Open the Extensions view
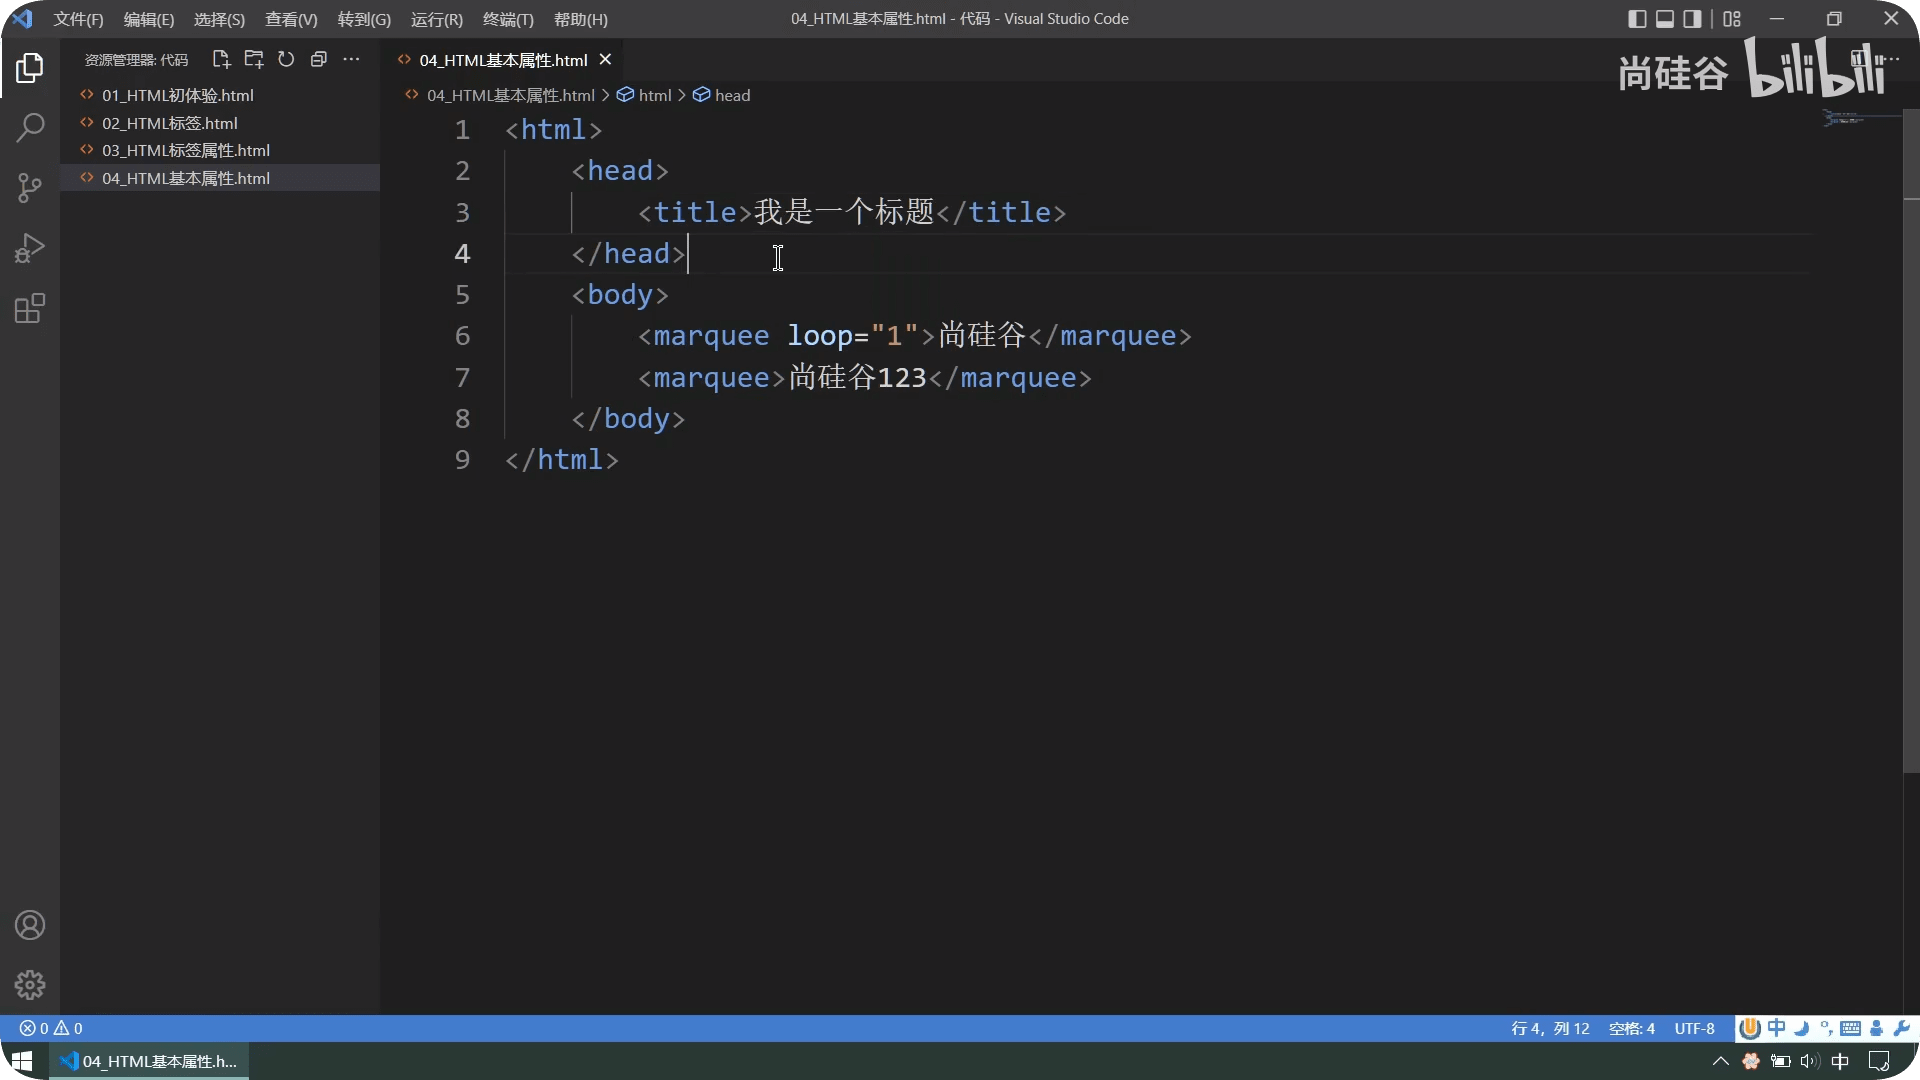Image resolution: width=1920 pixels, height=1080 pixels. (x=30, y=308)
